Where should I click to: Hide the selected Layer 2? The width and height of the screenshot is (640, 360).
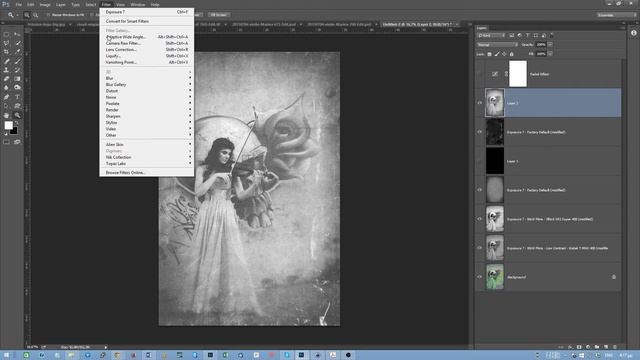pos(480,103)
